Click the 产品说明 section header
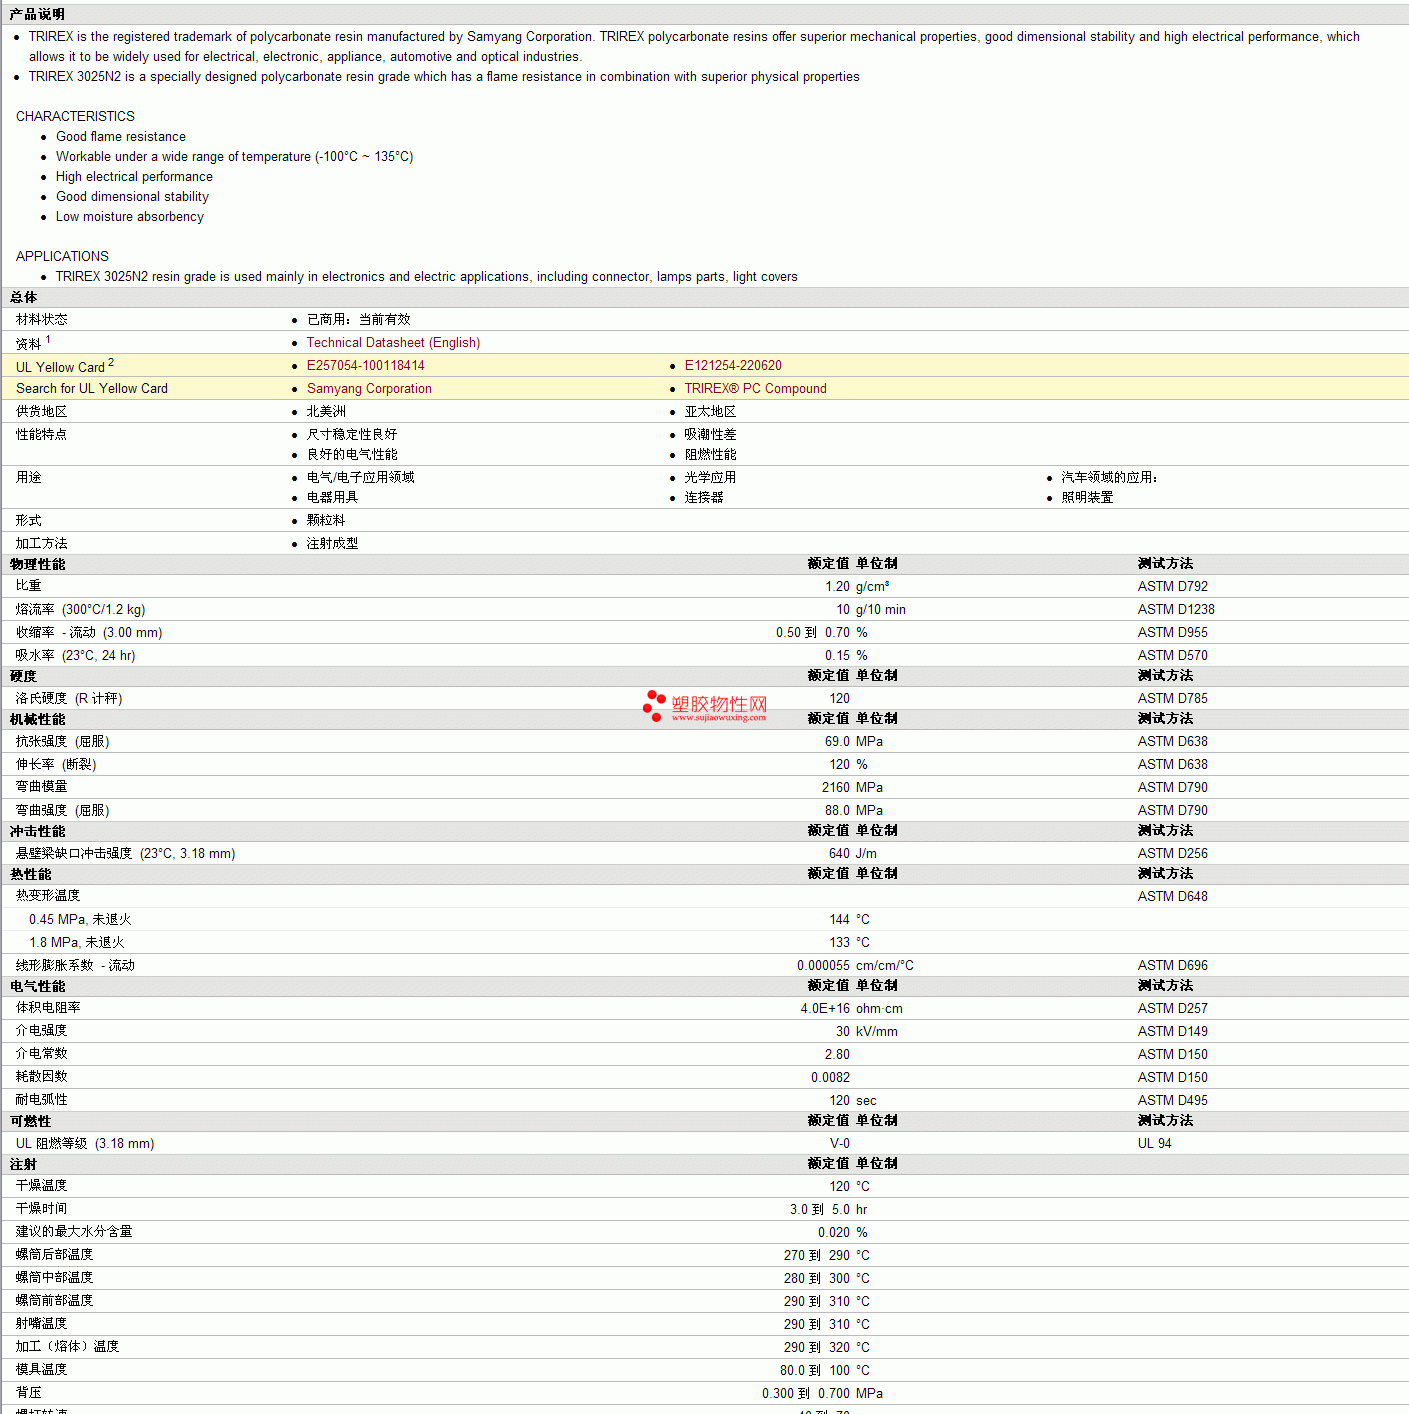Image resolution: width=1409 pixels, height=1414 pixels. (37, 14)
